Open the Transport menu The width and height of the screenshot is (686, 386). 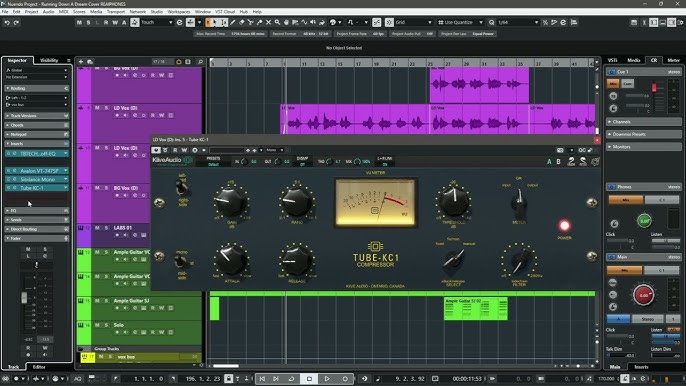coord(116,12)
